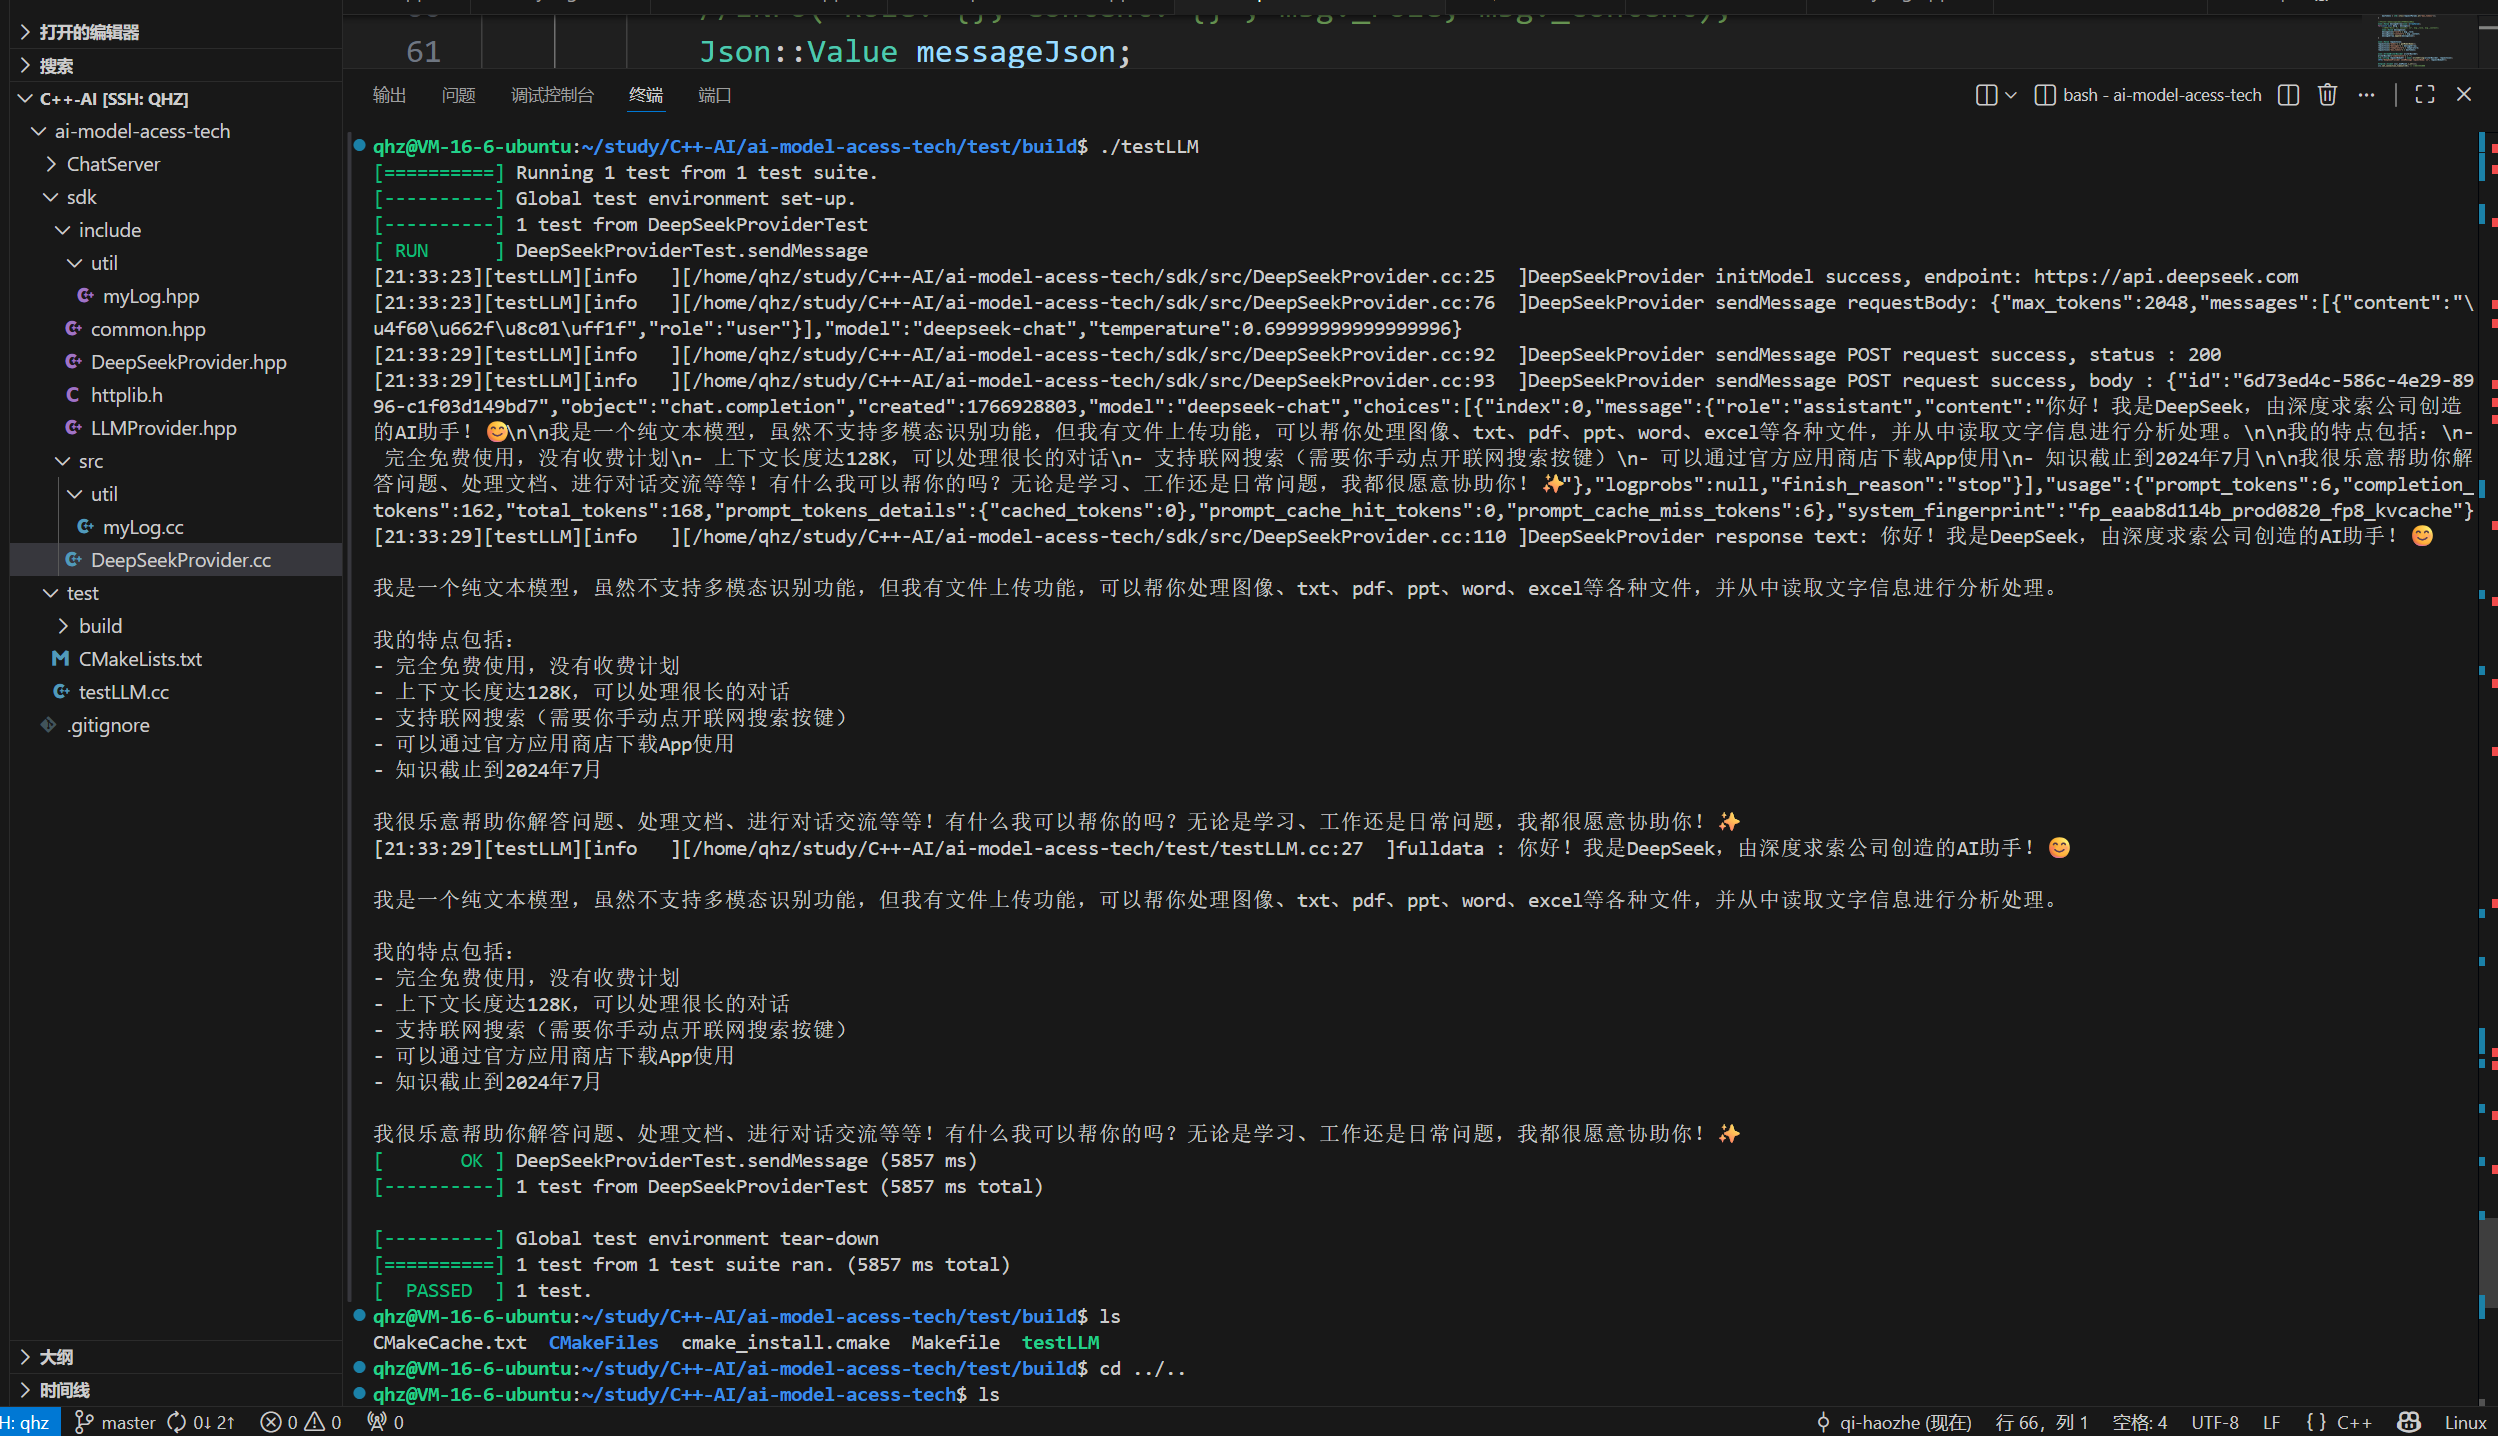Click the UTF-8 encoding button

pyautogui.click(x=2214, y=1422)
